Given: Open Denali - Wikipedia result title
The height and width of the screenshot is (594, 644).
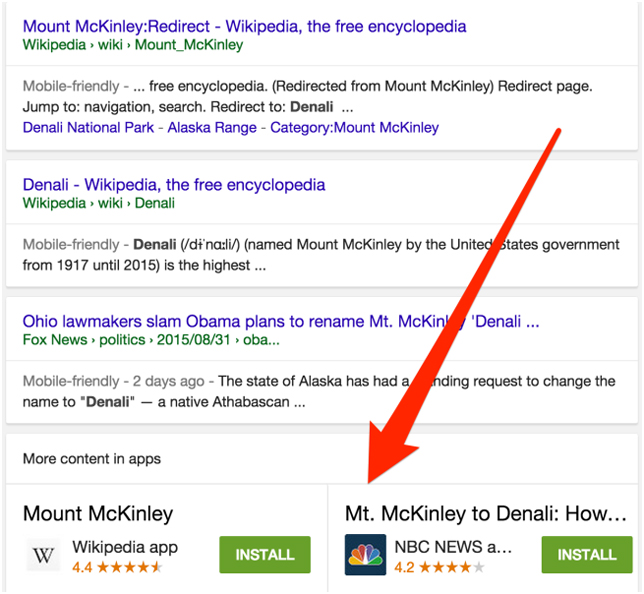Looking at the screenshot, I should [174, 185].
